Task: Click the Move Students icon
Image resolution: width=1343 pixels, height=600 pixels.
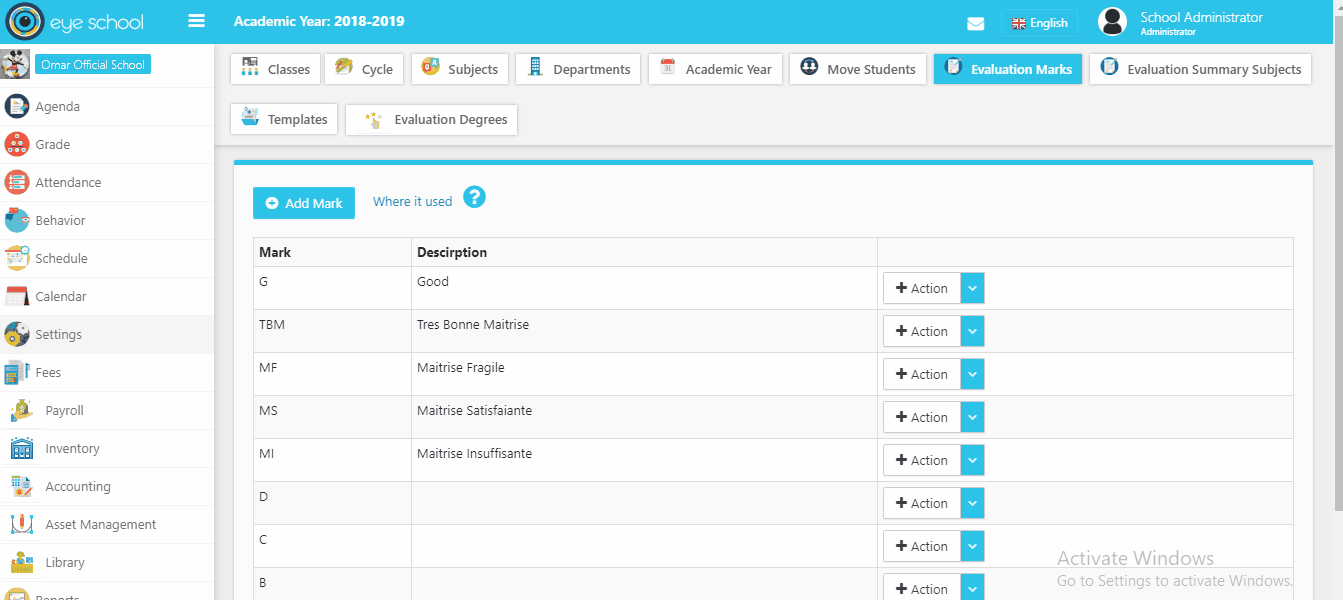Action: tap(809, 67)
